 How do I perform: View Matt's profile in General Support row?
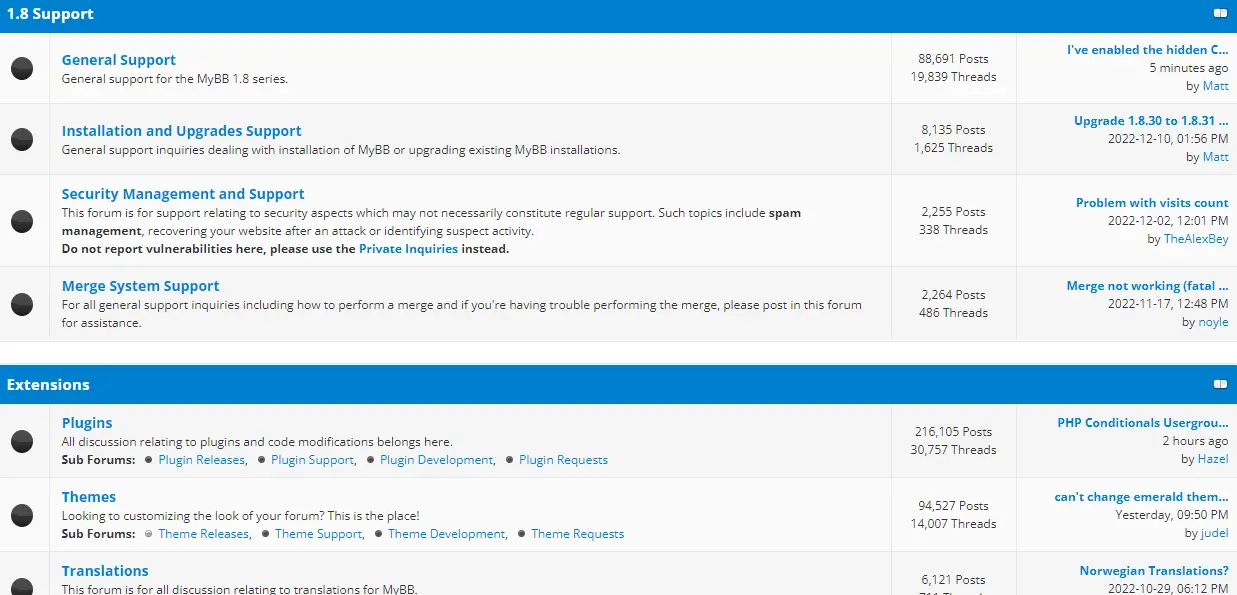point(1216,86)
